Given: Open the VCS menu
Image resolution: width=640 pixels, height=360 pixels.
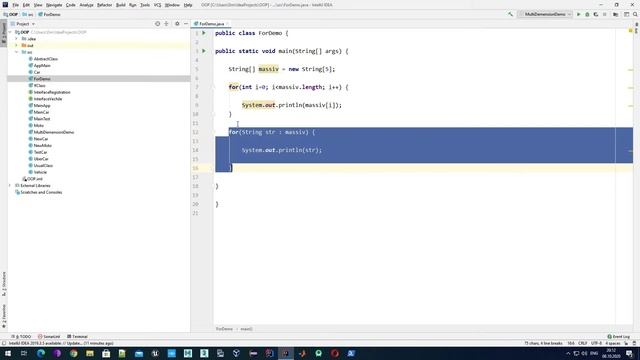Looking at the screenshot, I should 158,5.
